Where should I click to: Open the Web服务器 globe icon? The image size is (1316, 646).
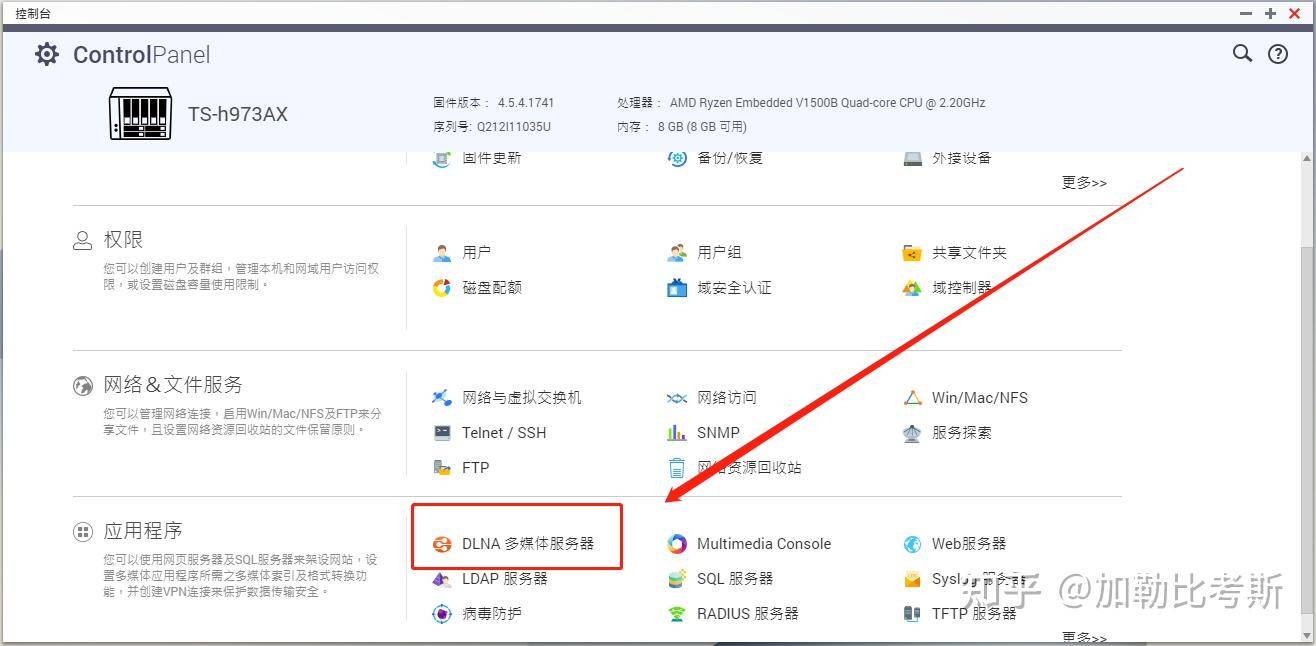(x=912, y=544)
